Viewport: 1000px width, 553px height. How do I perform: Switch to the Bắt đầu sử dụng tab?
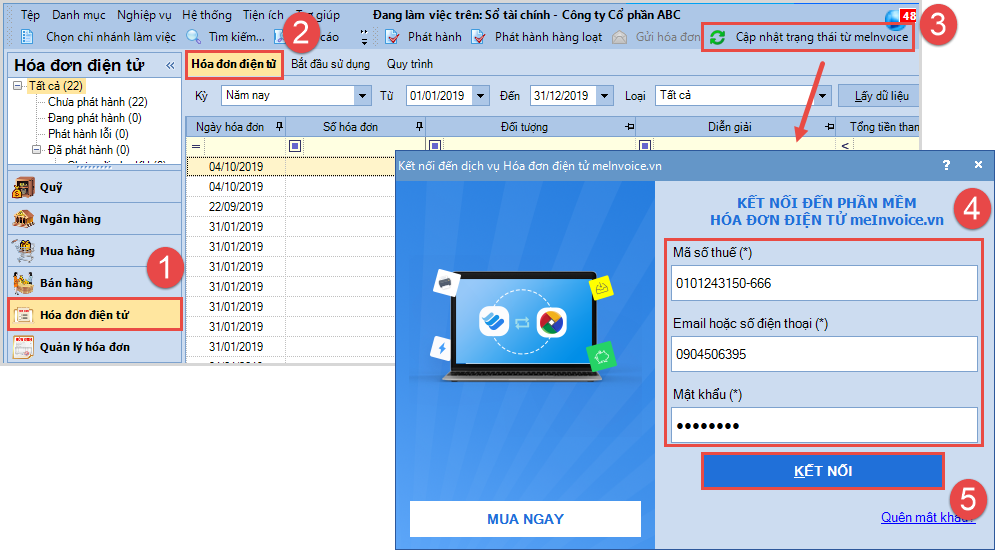tap(330, 64)
